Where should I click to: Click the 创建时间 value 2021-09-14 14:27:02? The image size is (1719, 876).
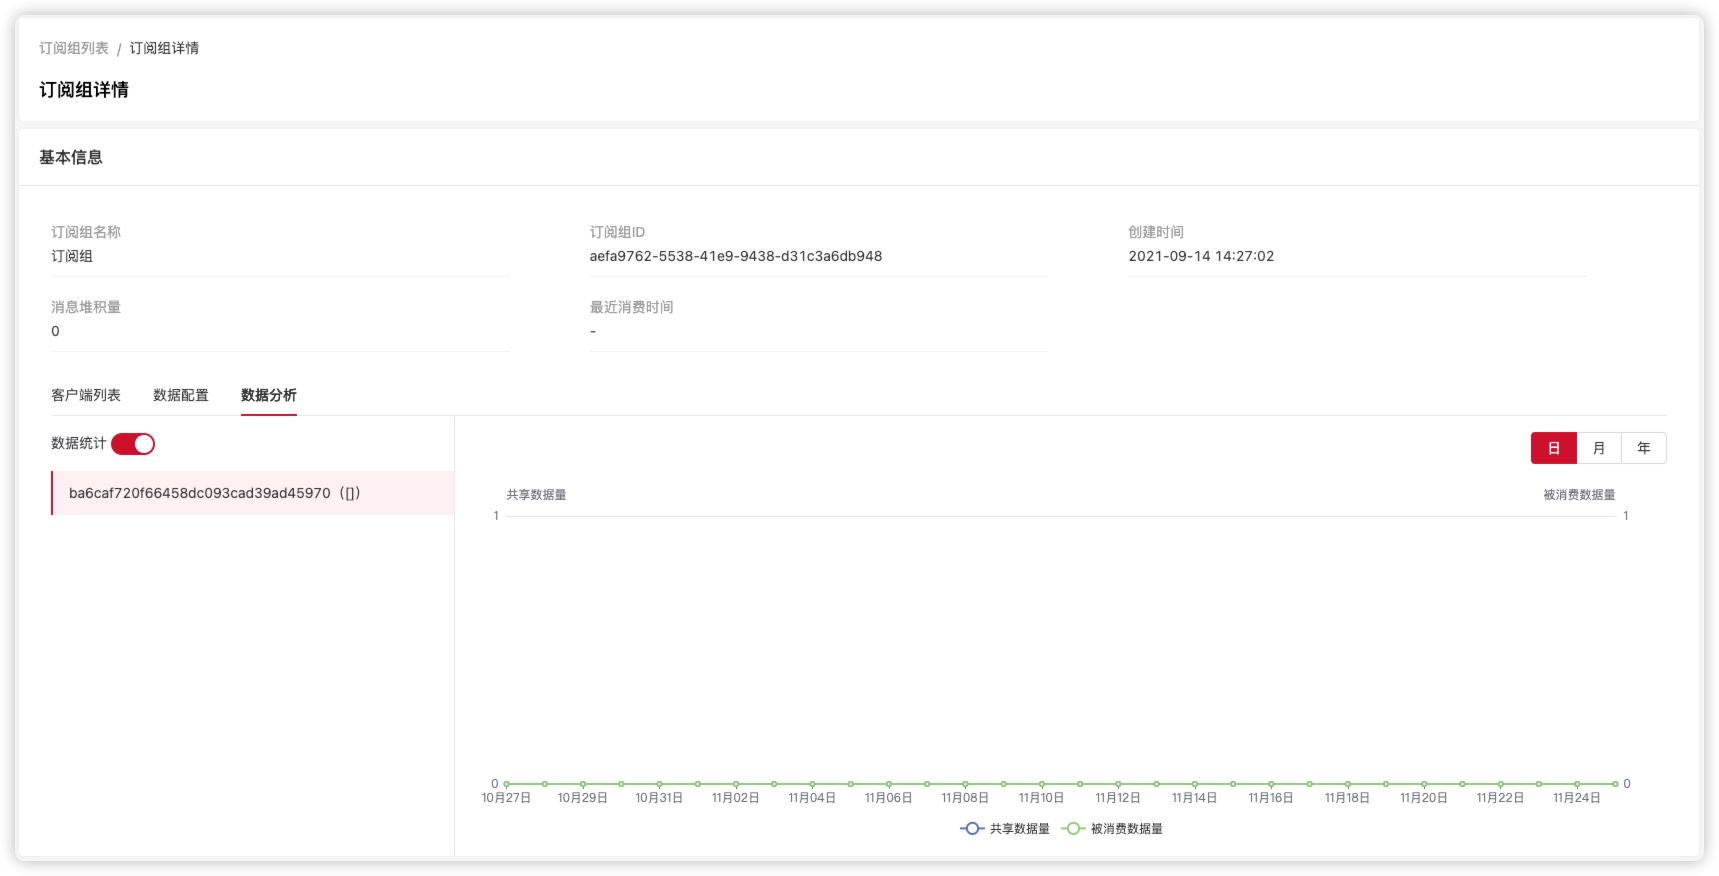tap(1201, 256)
